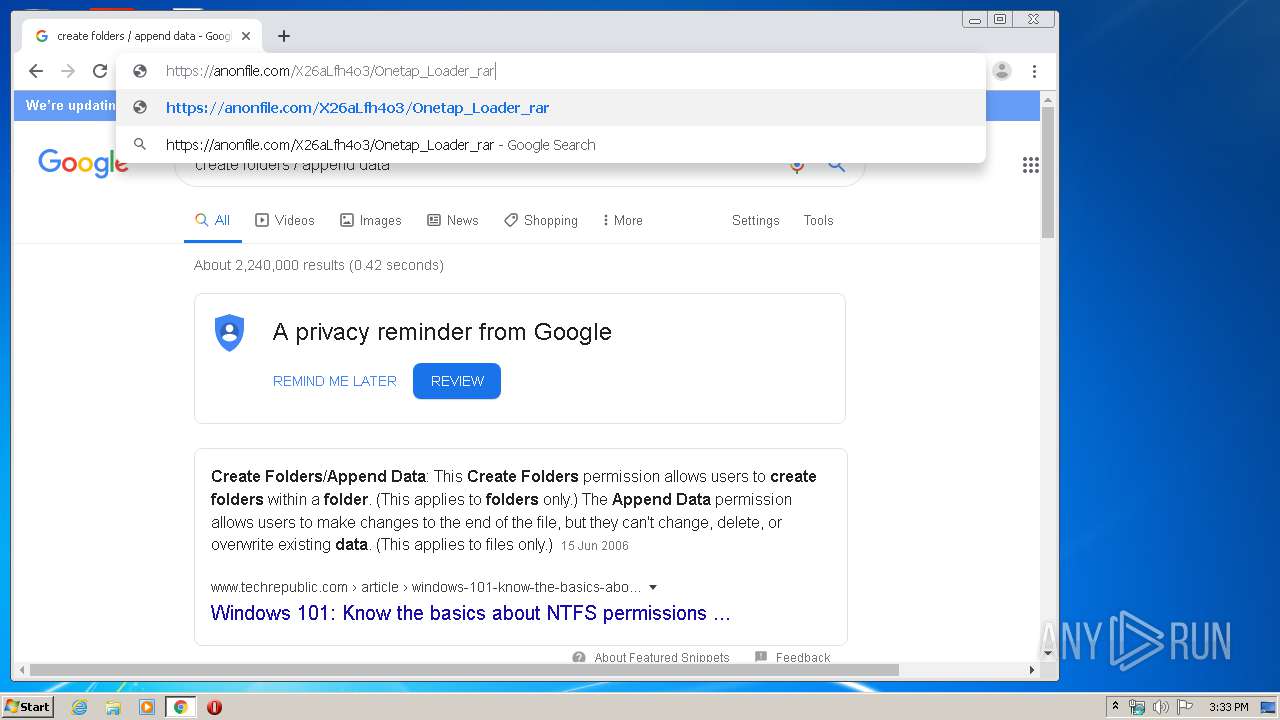This screenshot has width=1280, height=720.
Task: Click the address bar URL text
Action: [x=330, y=71]
